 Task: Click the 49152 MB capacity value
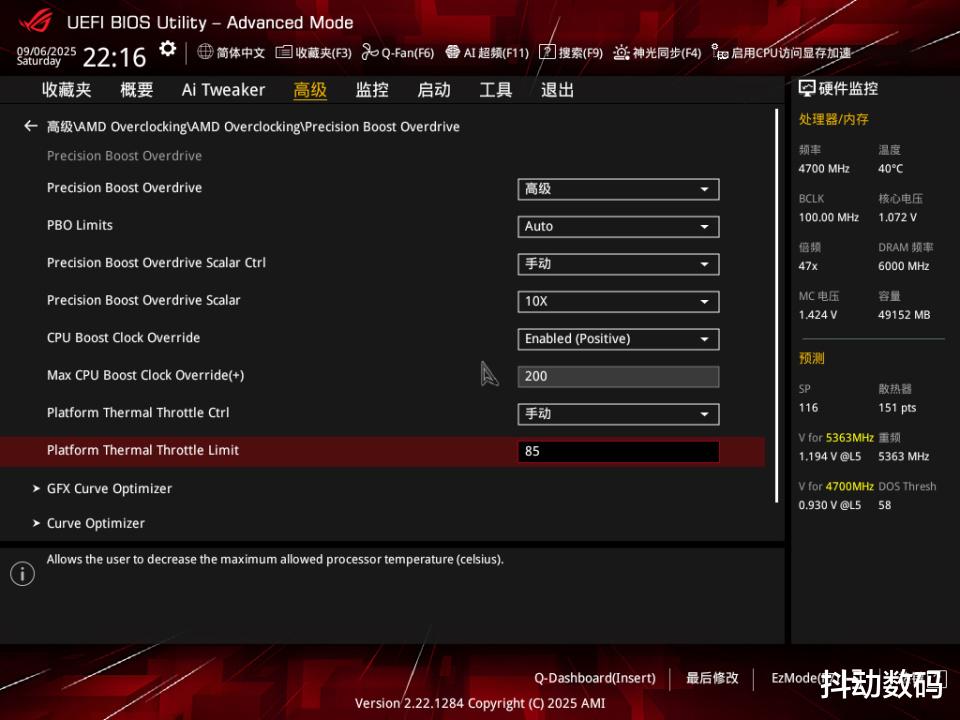[904, 315]
